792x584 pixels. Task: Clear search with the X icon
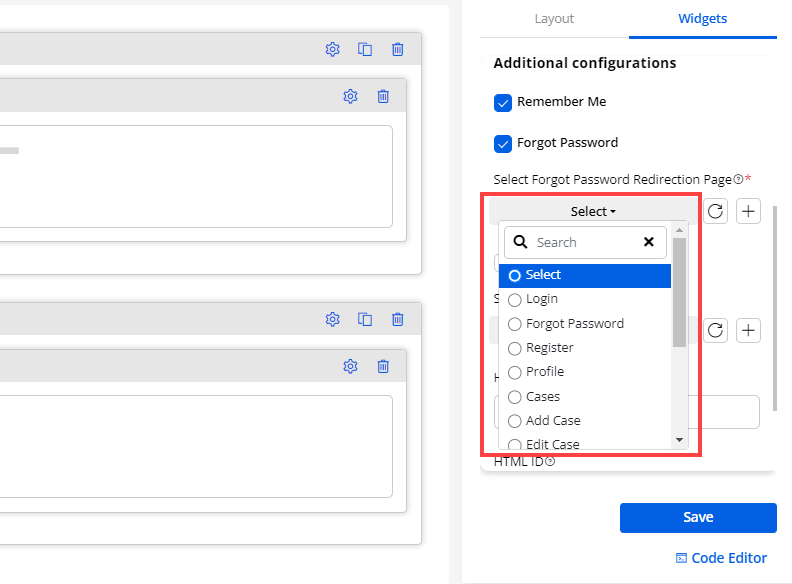(648, 242)
